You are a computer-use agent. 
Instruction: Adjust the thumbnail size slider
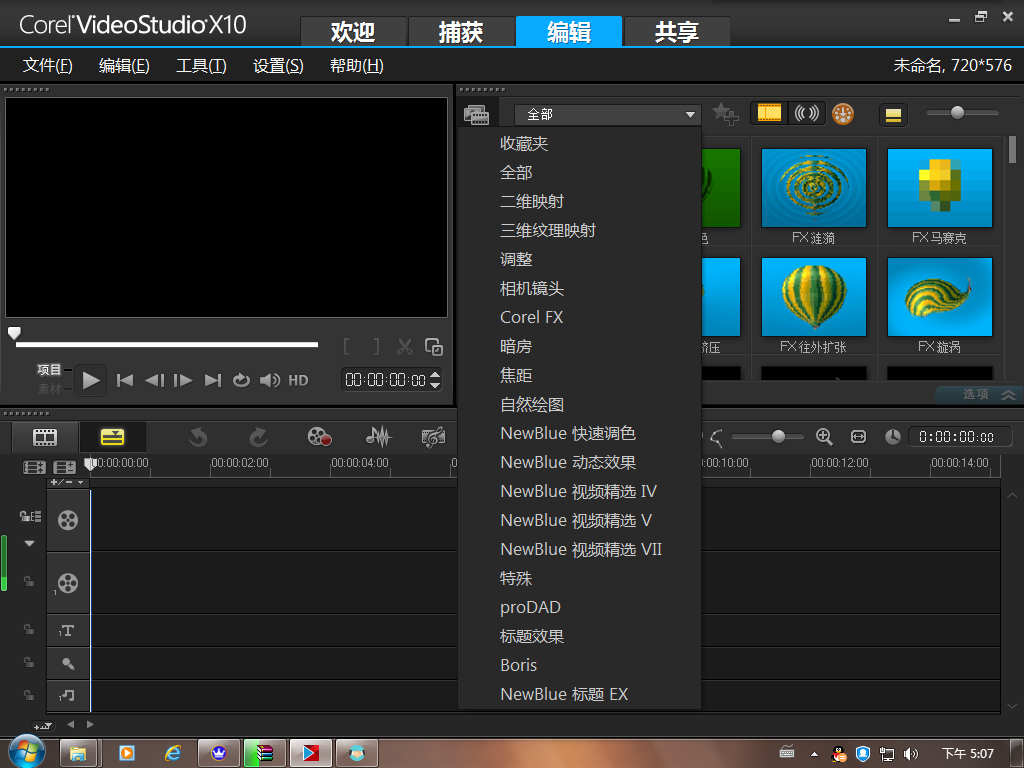pos(957,112)
